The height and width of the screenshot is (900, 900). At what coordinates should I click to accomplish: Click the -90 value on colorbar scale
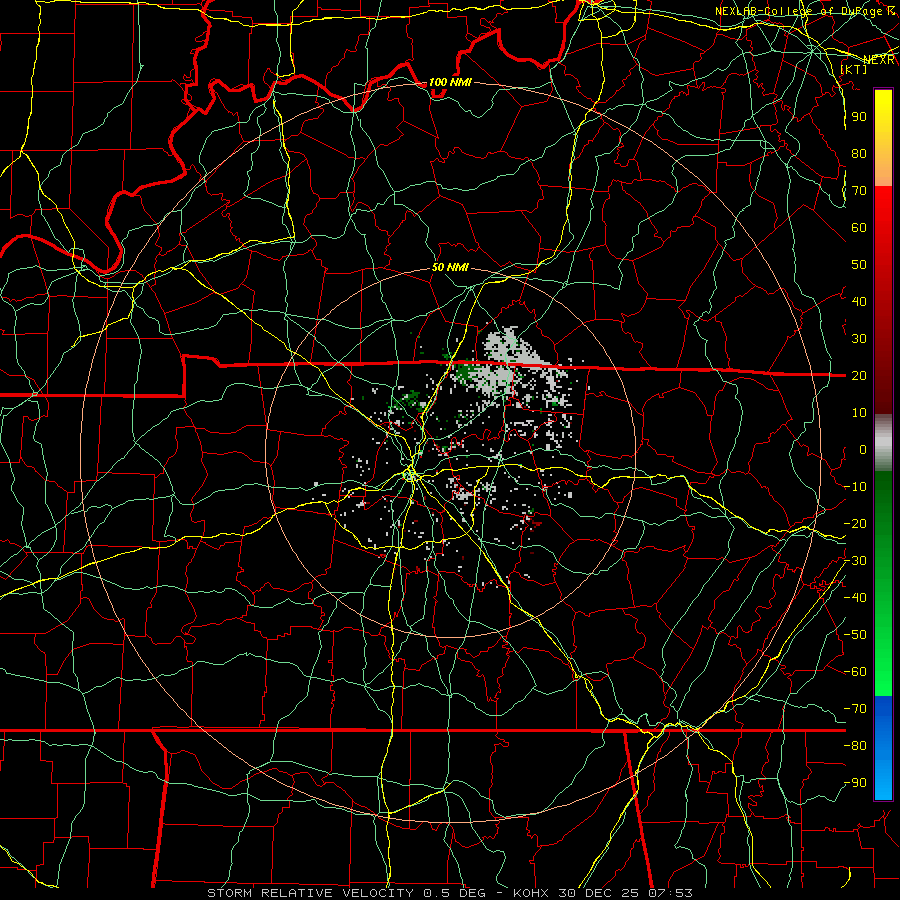(x=855, y=782)
